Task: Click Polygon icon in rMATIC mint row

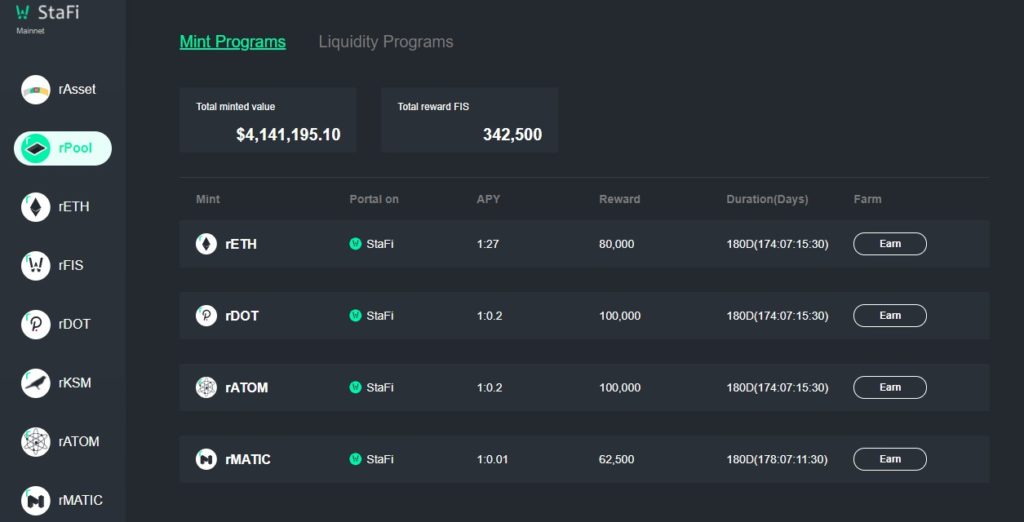Action: tap(206, 459)
